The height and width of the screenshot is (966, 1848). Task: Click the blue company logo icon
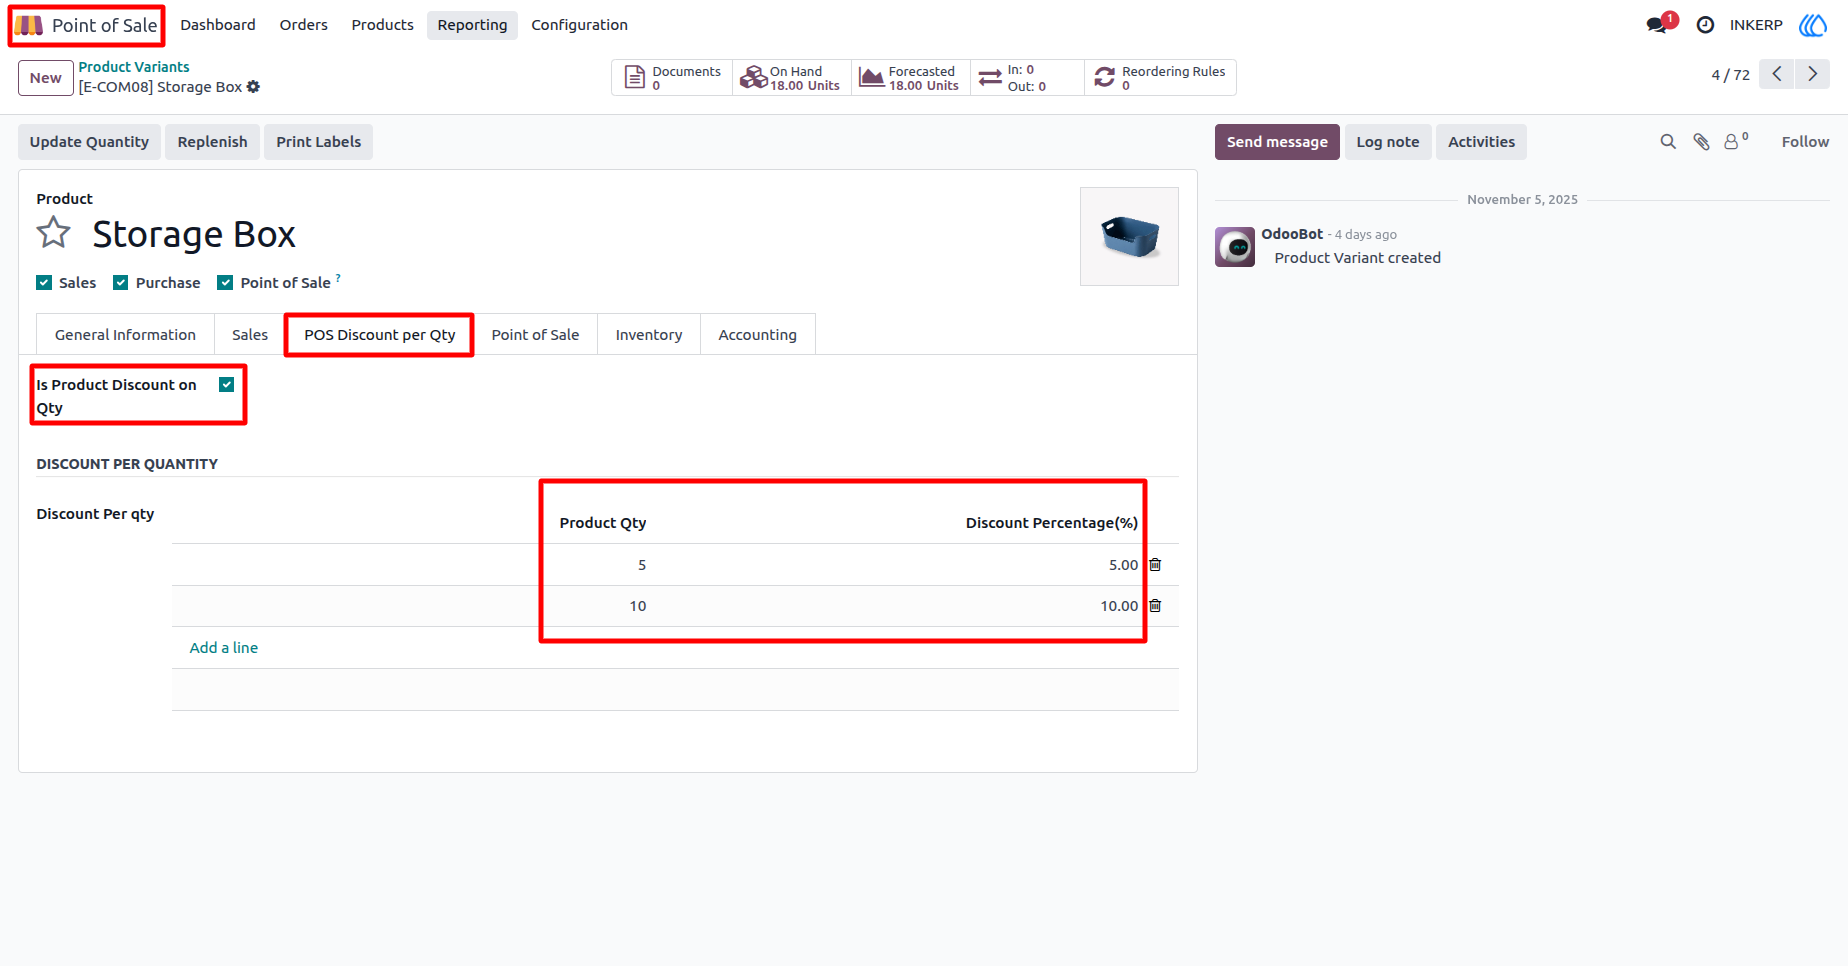click(x=1812, y=25)
